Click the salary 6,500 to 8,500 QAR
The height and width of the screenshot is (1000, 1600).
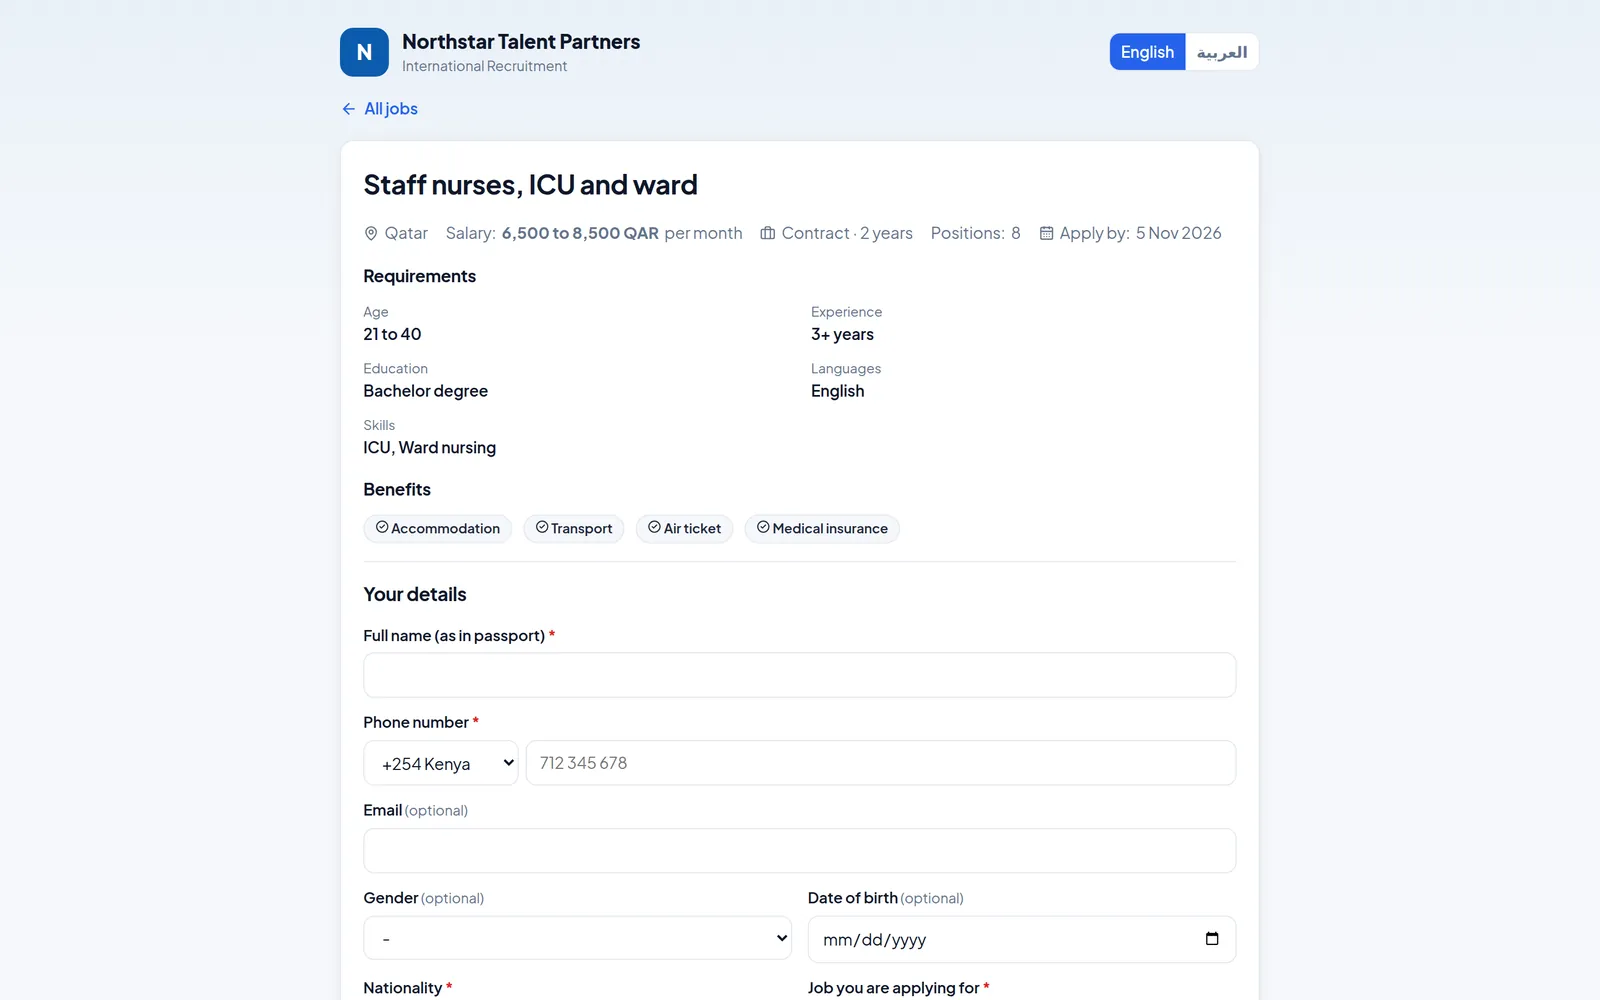point(580,233)
